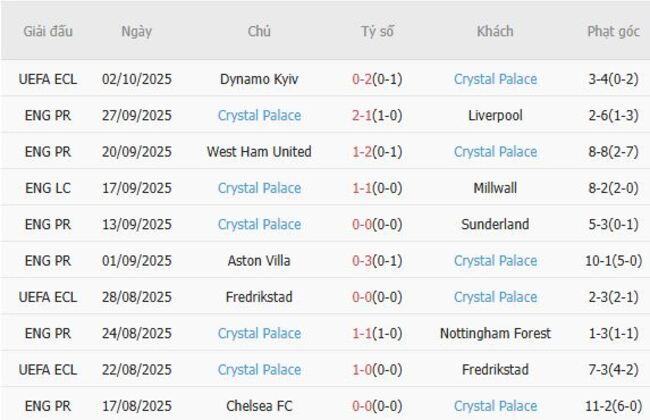Screen dimensions: 650x420
Task: Click the 1-2(0-1) West Ham match score
Action: pos(377,152)
